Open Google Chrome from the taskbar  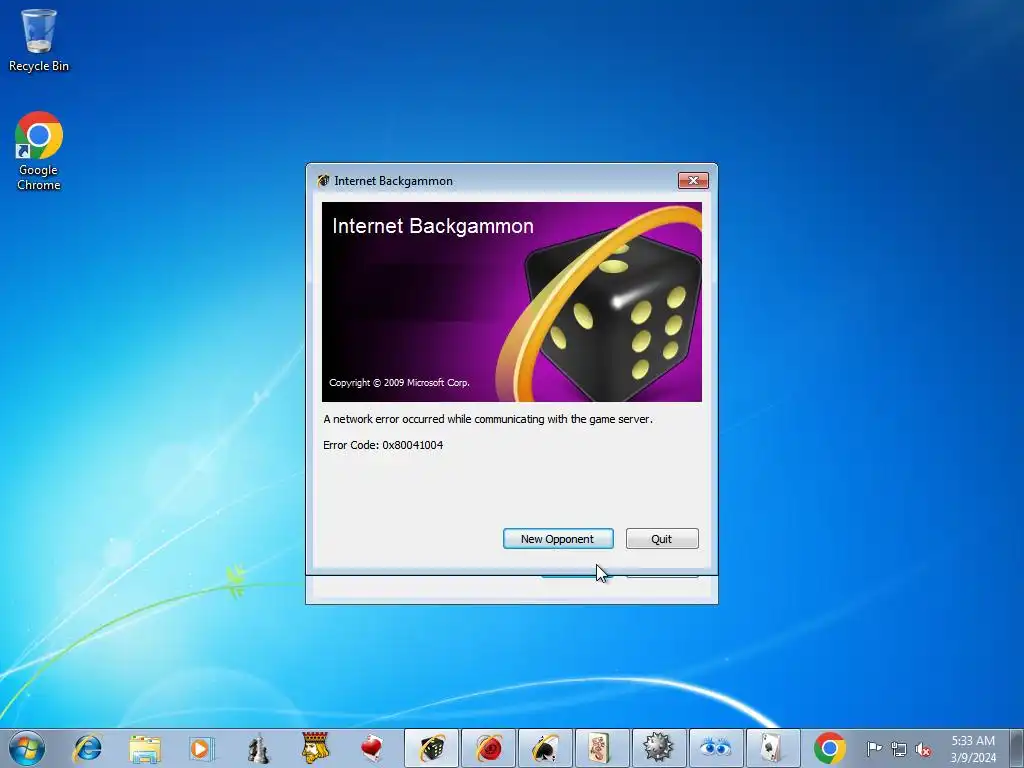(x=829, y=748)
